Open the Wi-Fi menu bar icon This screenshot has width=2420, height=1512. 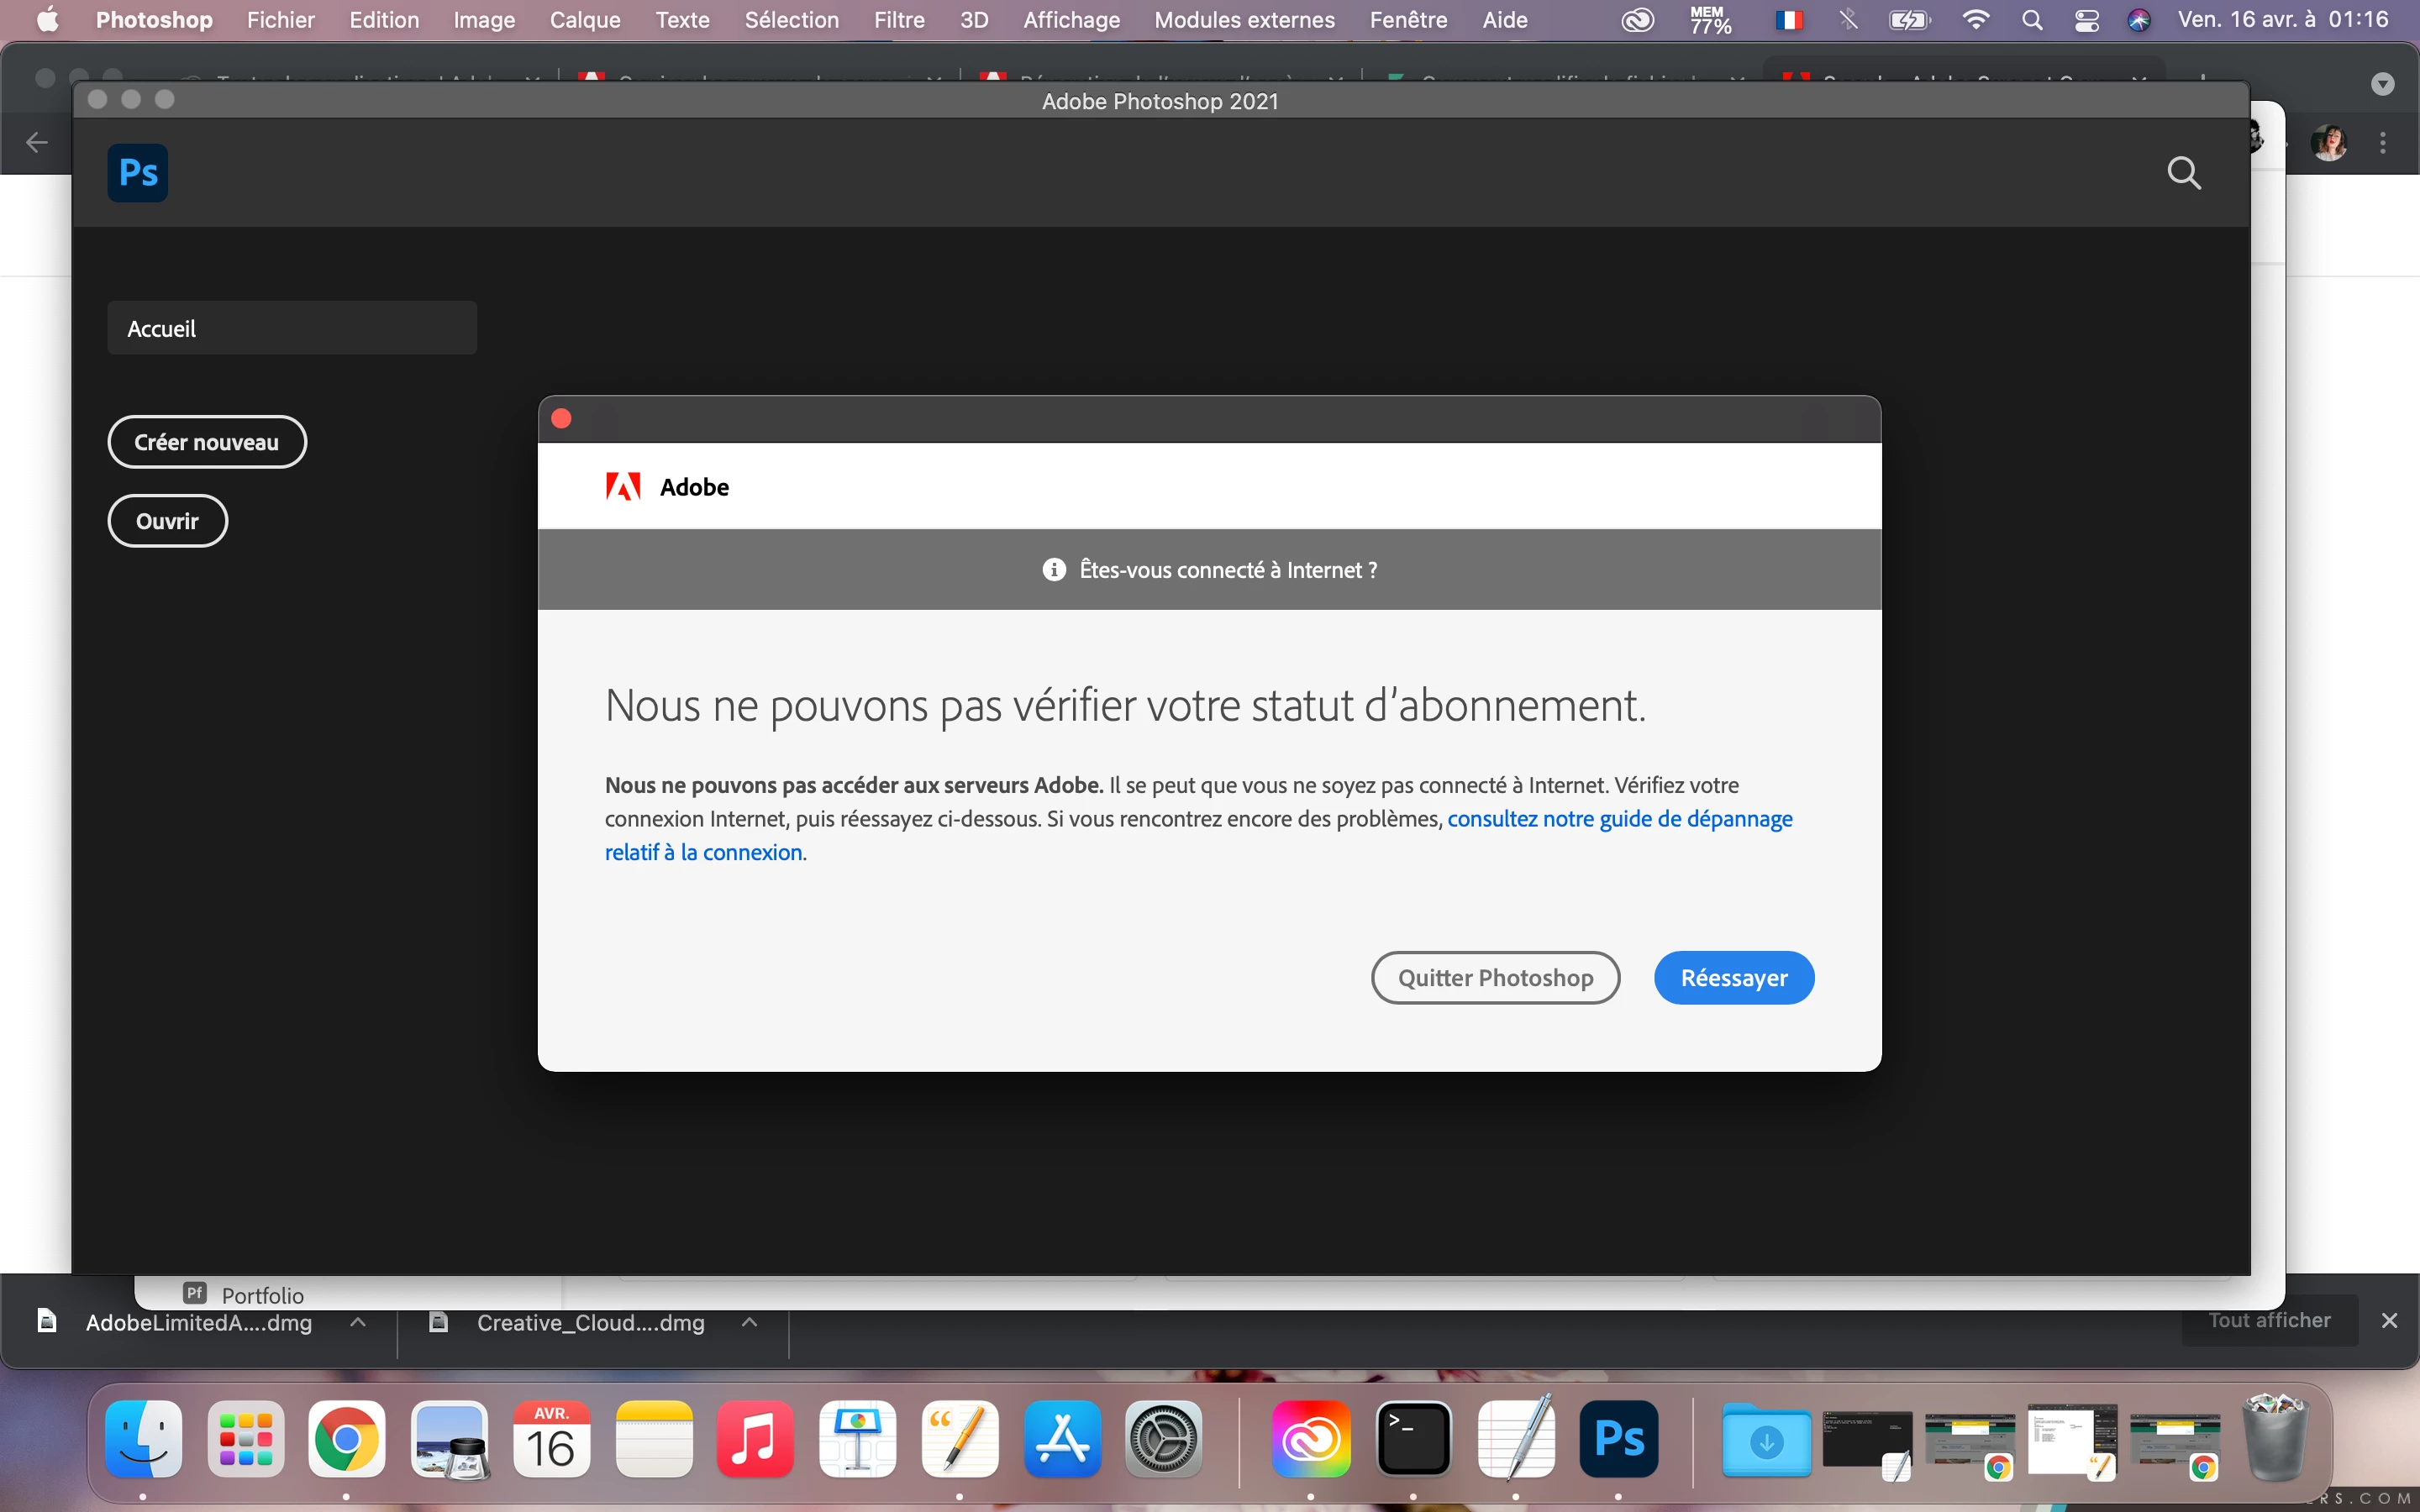(x=1975, y=20)
